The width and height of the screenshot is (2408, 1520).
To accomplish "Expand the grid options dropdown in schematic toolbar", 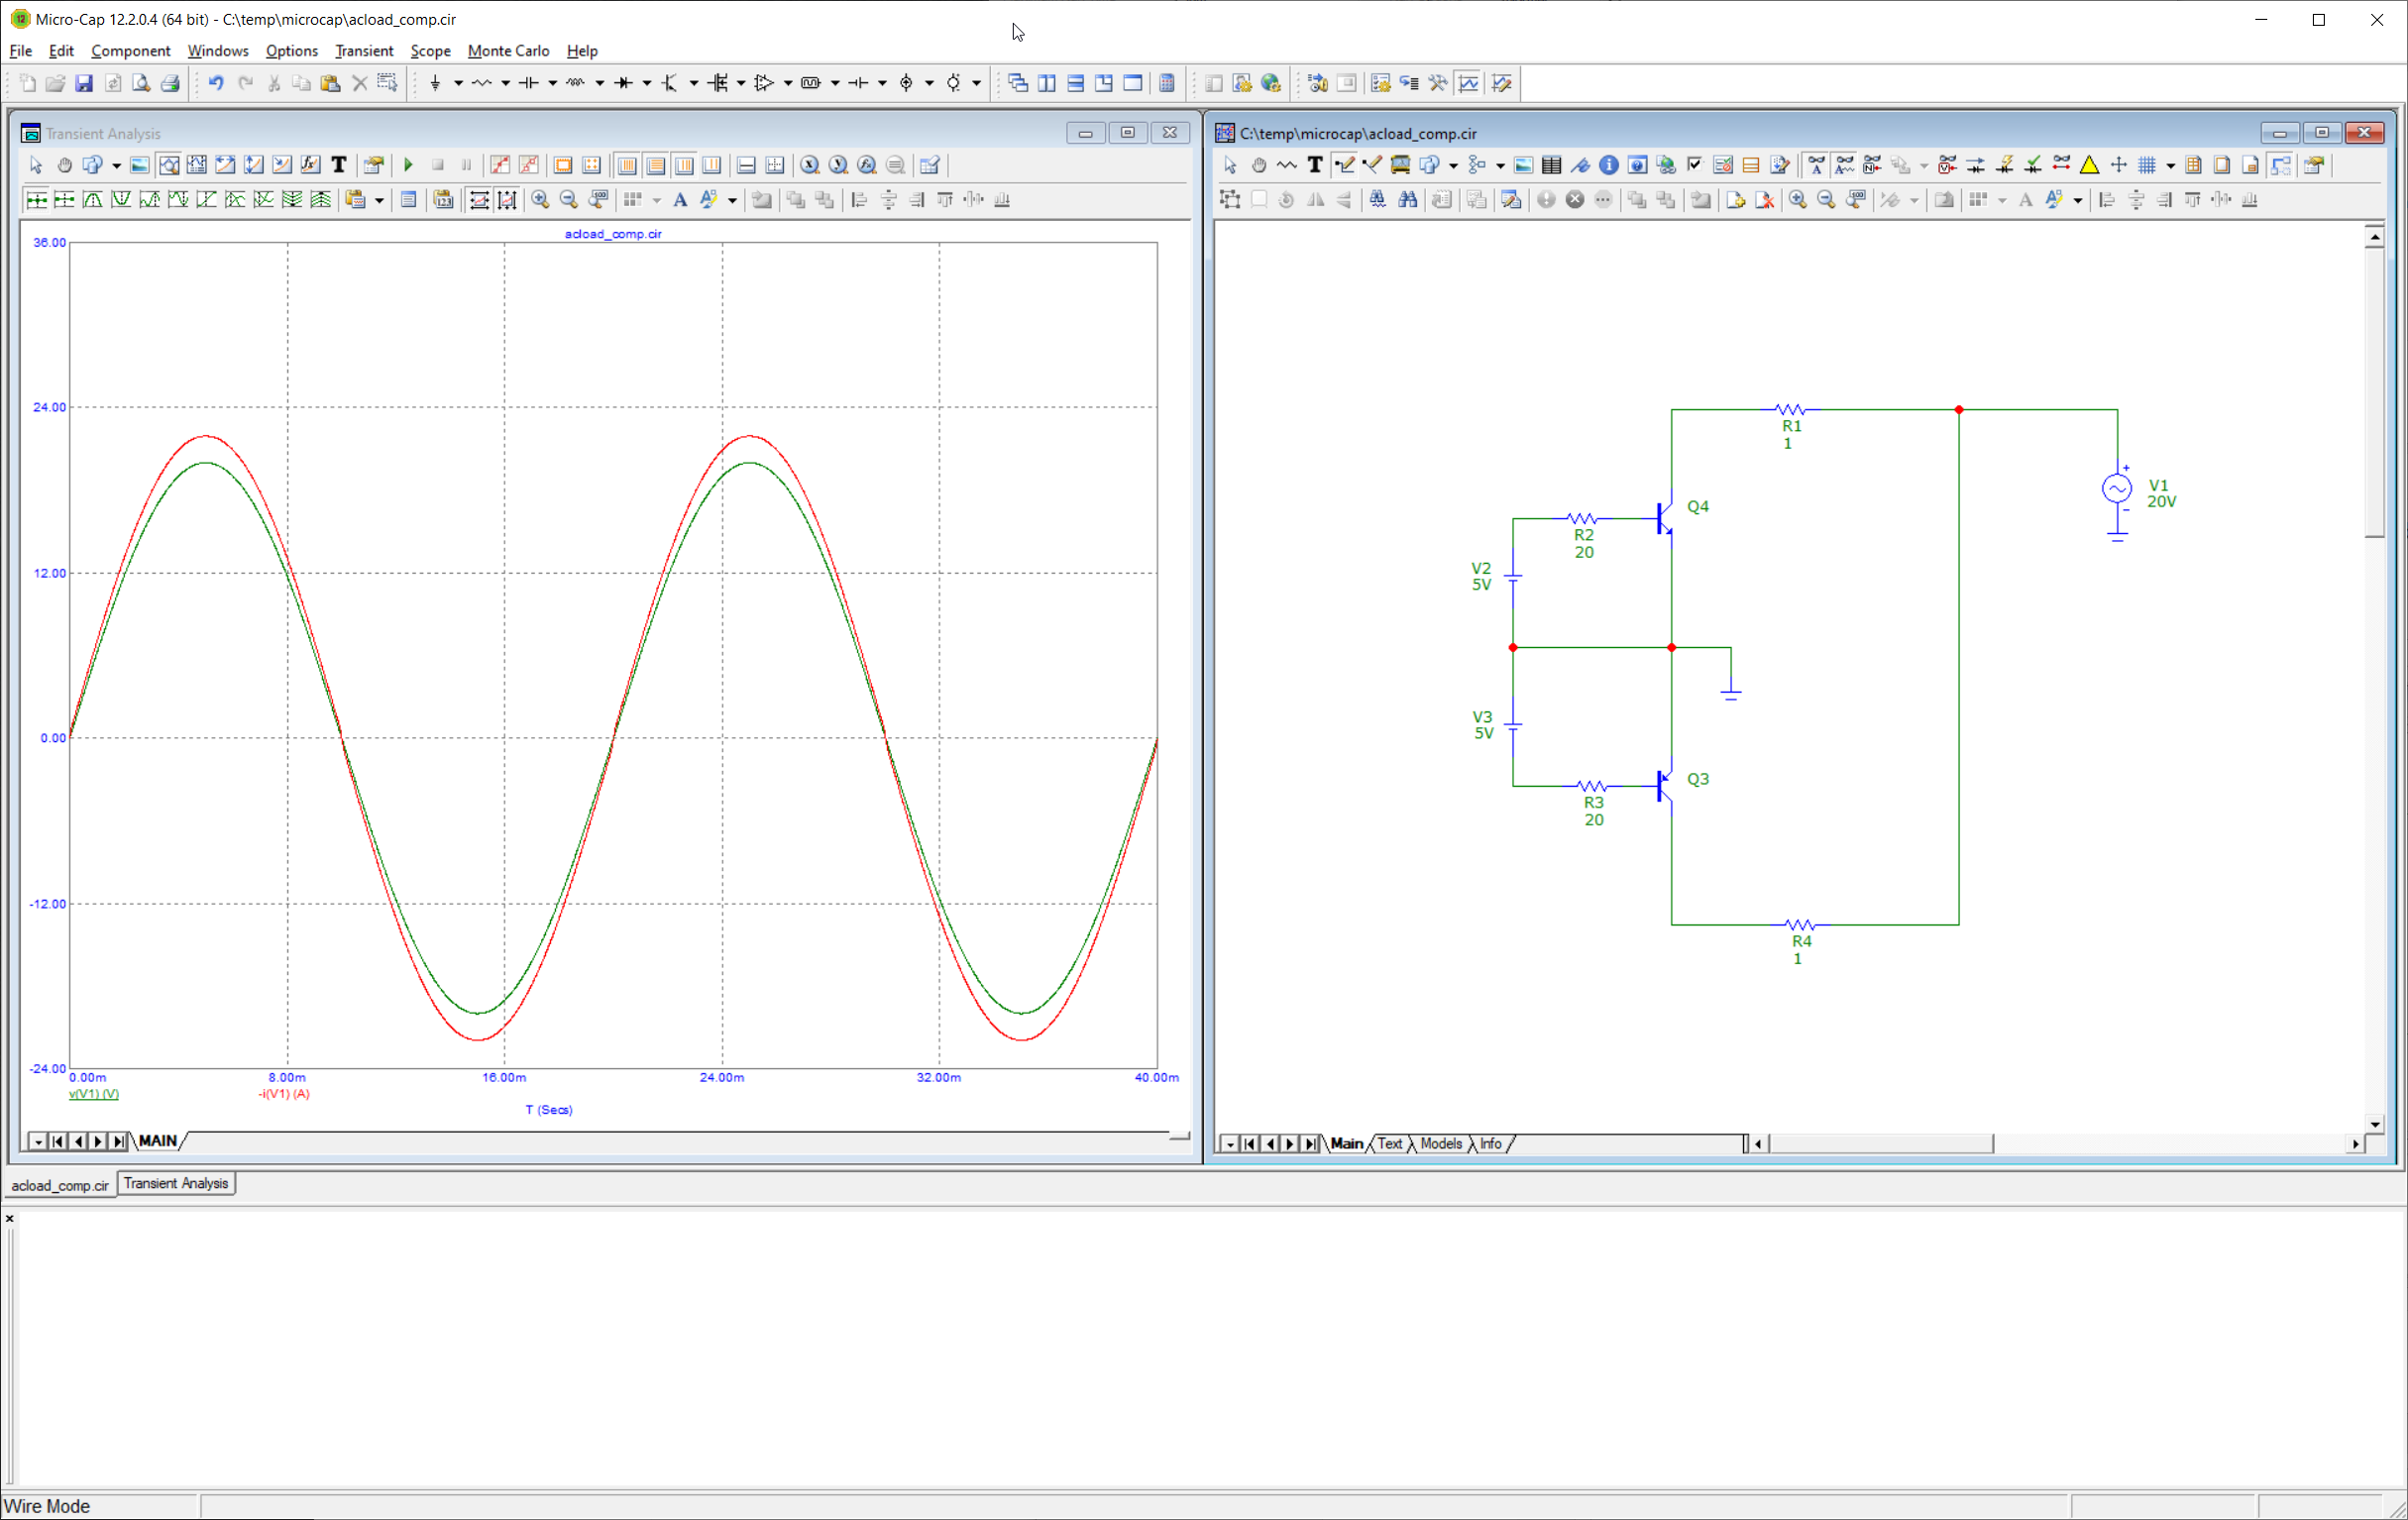I will click(x=2169, y=165).
